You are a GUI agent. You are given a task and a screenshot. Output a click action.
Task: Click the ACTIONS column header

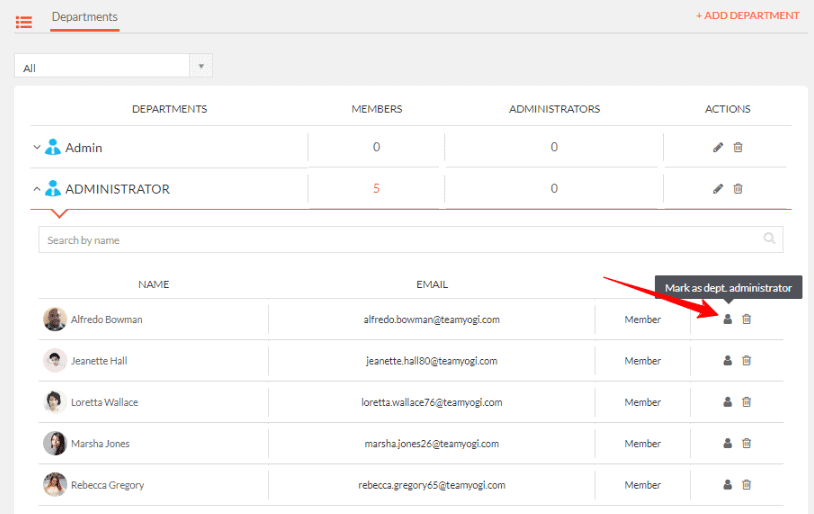727,109
